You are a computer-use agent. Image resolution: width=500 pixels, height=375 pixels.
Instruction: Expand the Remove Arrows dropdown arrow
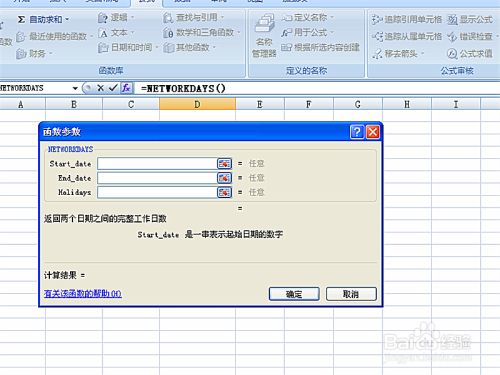[x=422, y=53]
